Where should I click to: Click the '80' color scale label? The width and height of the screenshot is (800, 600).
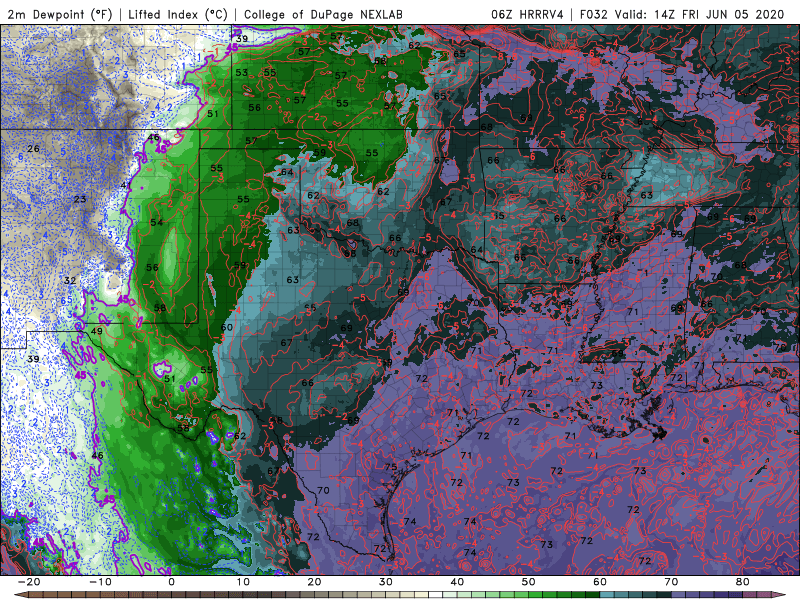point(743,582)
